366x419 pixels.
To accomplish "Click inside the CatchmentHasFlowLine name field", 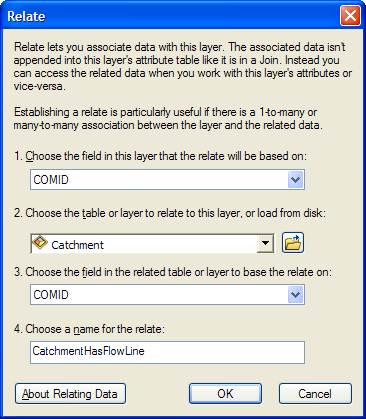I will tap(167, 352).
